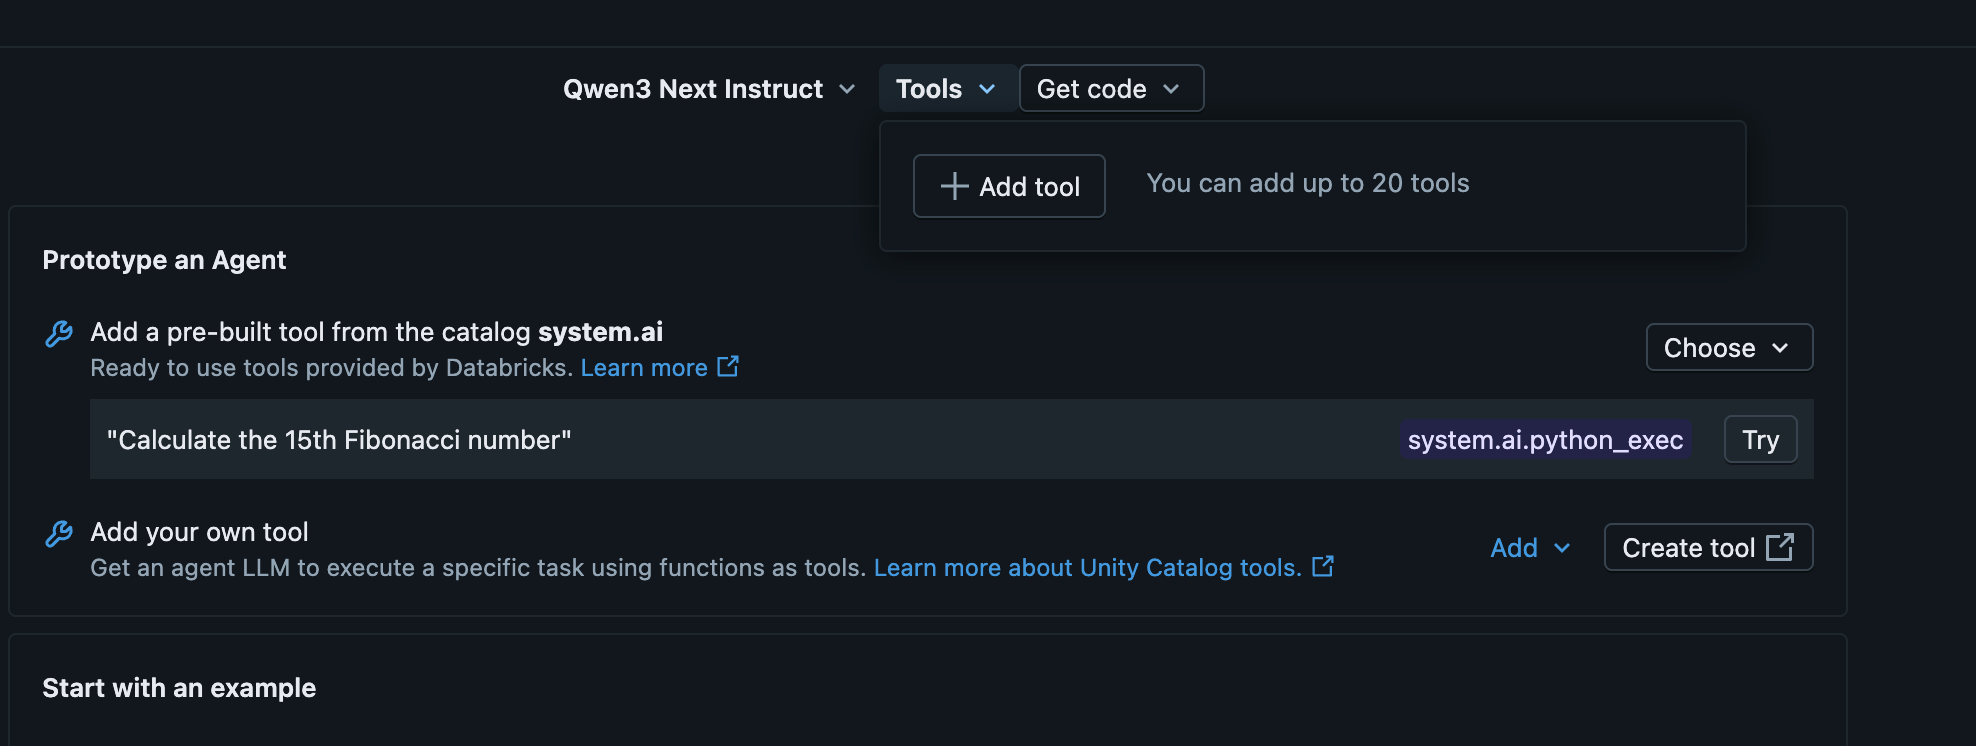Open the Choose dropdown for pre-built tools
1976x746 pixels.
1729,347
